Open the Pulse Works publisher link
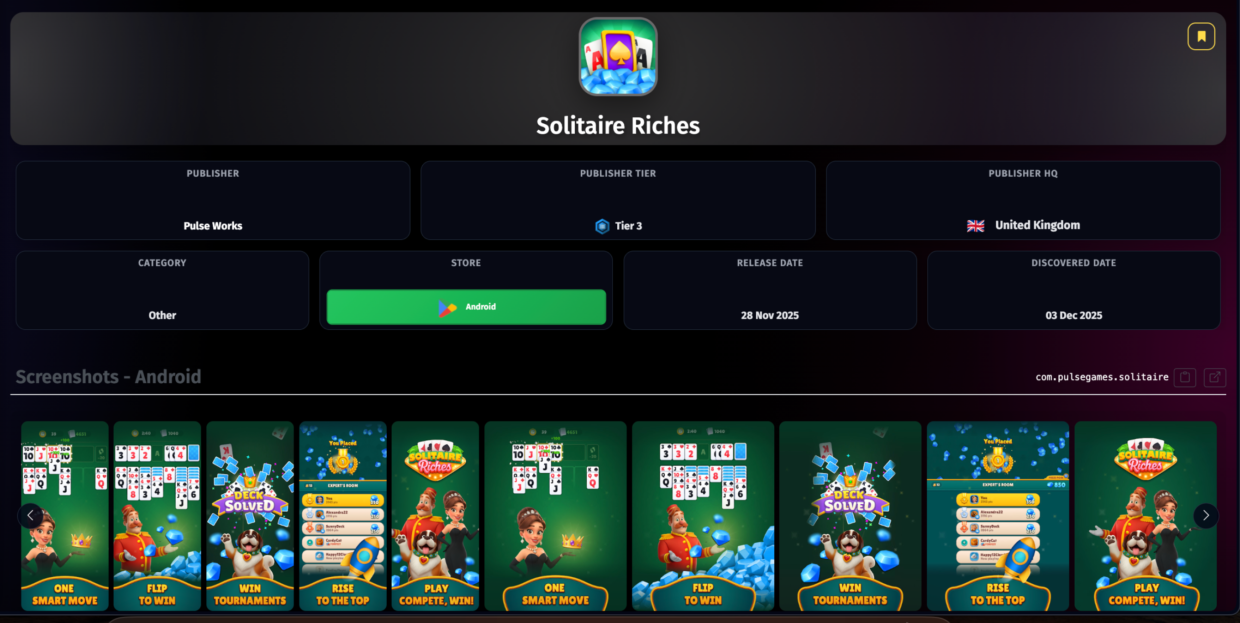The width and height of the screenshot is (1240, 623). click(x=213, y=226)
